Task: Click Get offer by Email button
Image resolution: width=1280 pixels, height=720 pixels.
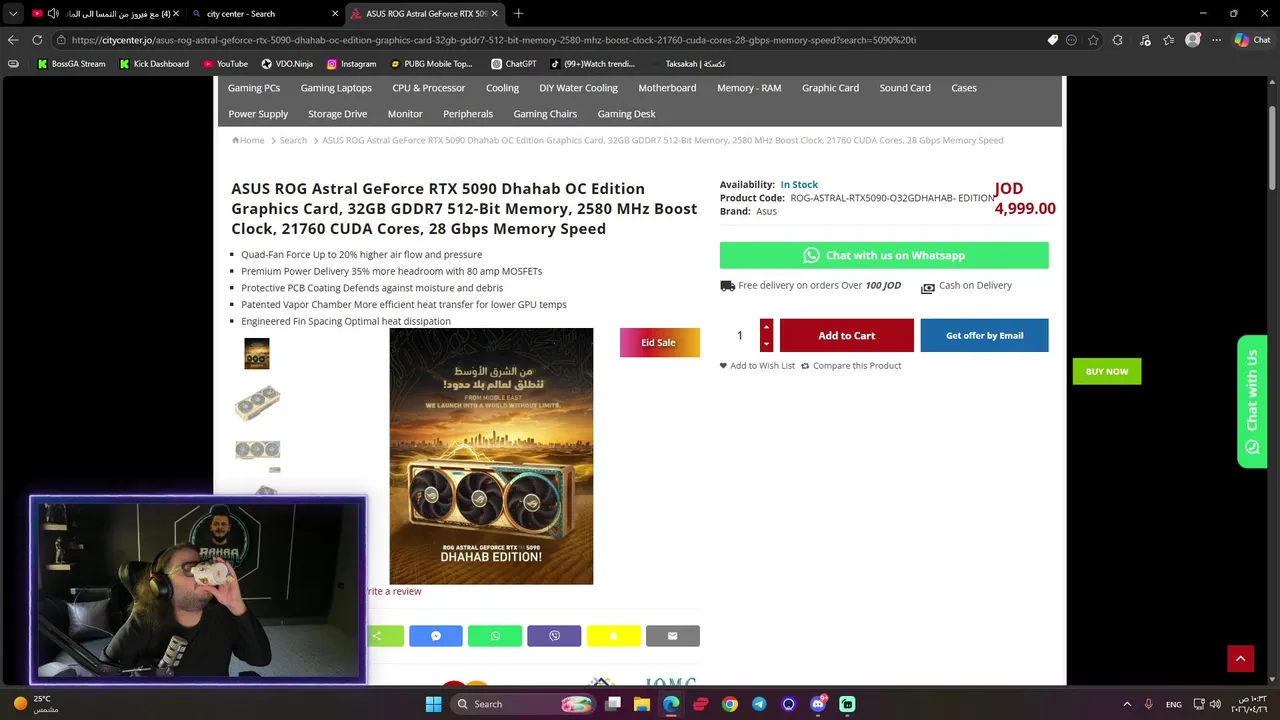Action: pyautogui.click(x=984, y=336)
